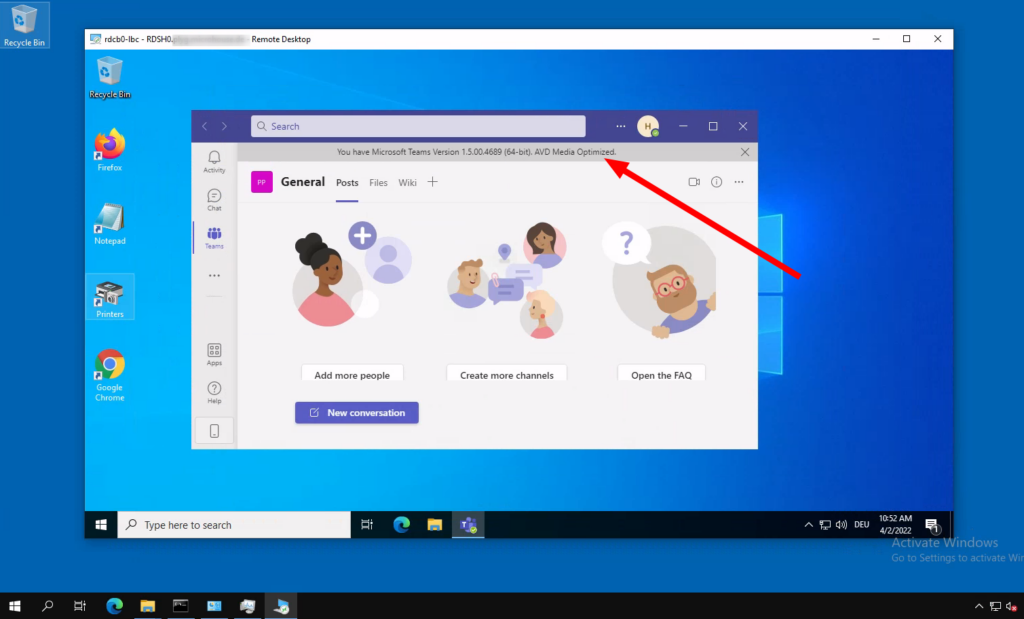
Task: Open remote Start menu
Action: (101, 525)
